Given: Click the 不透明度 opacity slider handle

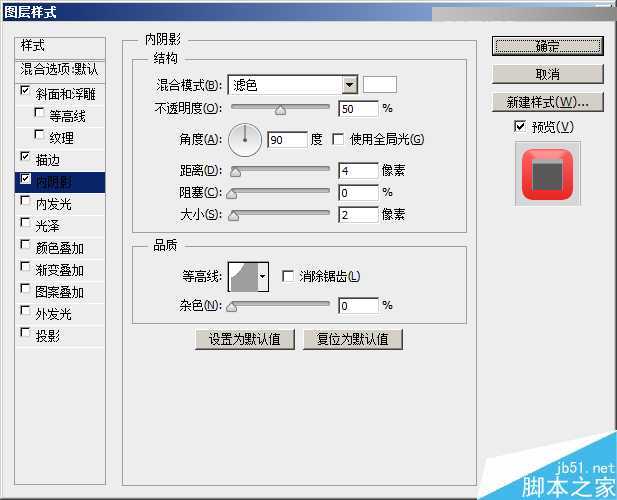Looking at the screenshot, I should click(280, 110).
